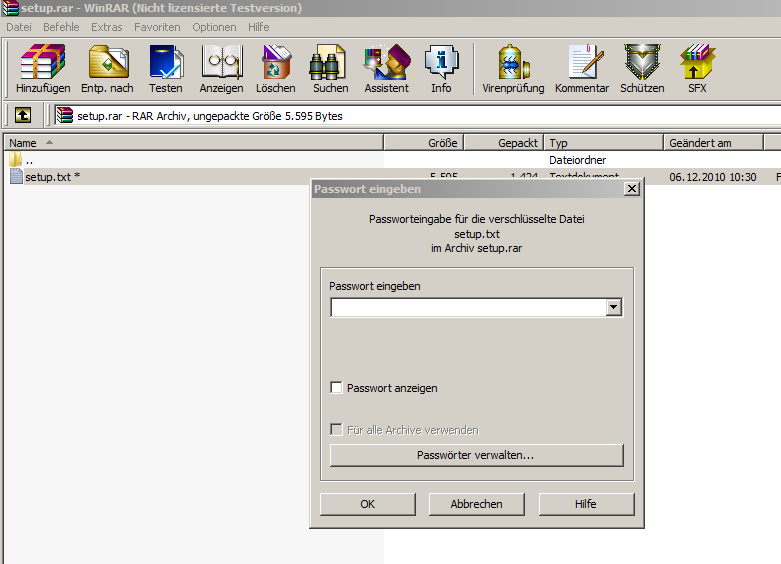Close the Passwort eingeben dialog

tap(632, 189)
